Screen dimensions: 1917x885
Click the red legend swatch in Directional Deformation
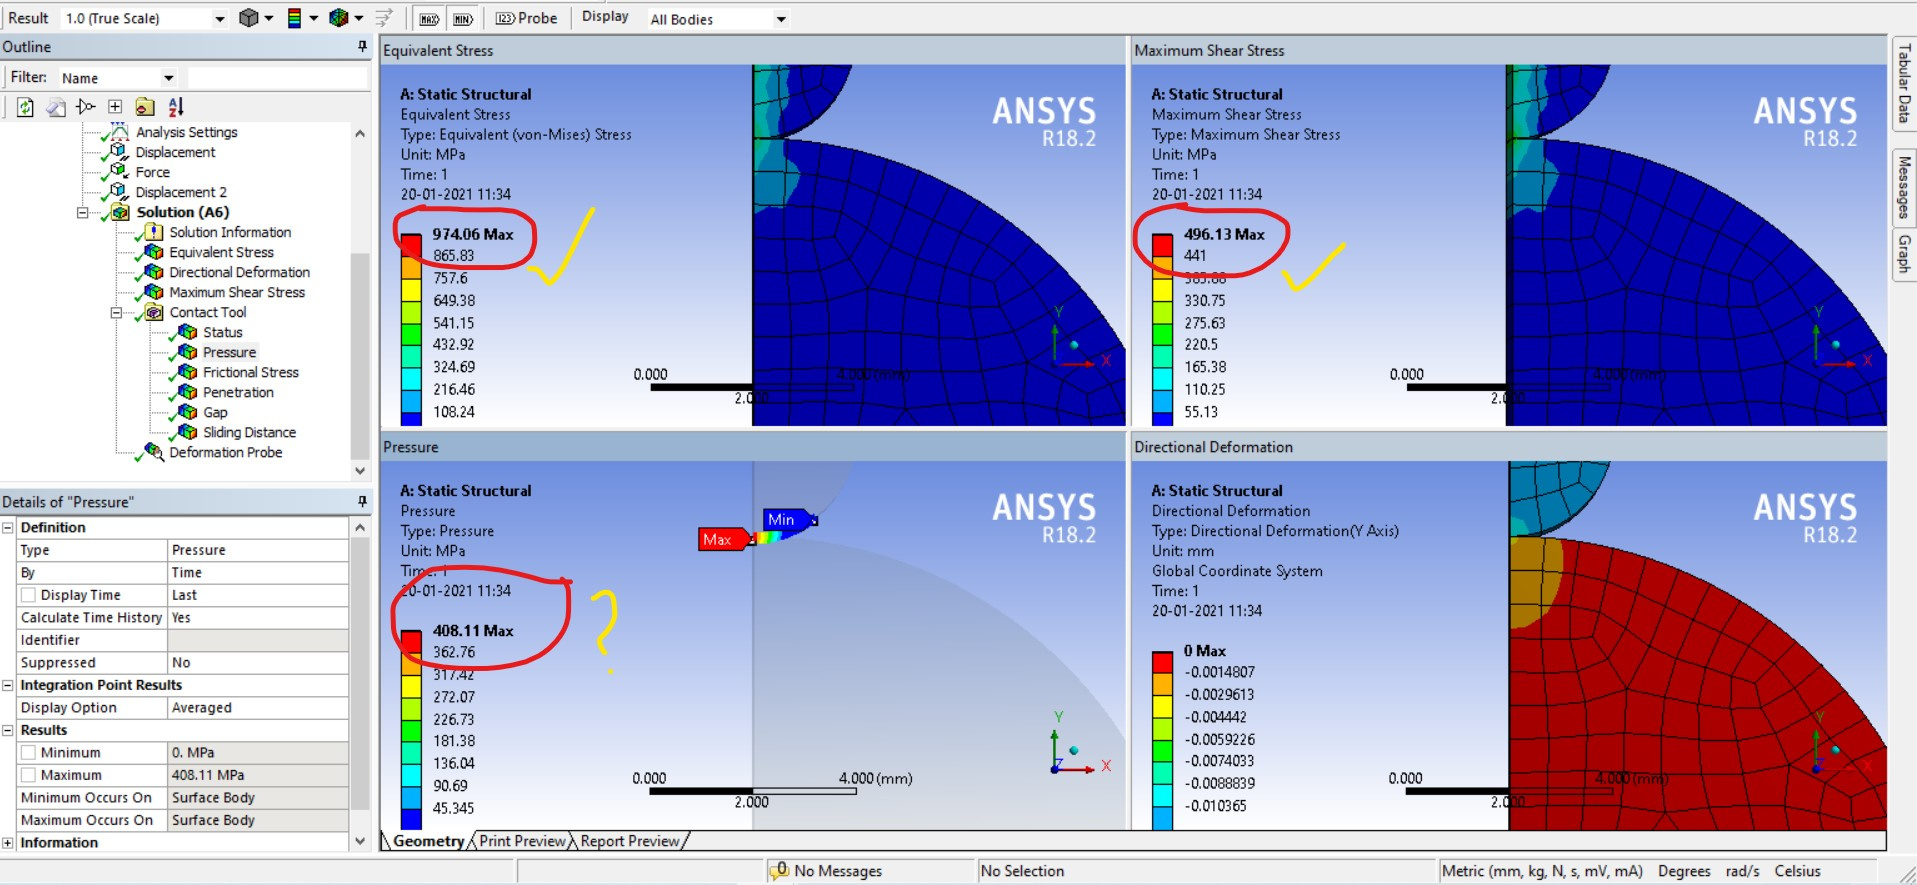(x=1162, y=662)
